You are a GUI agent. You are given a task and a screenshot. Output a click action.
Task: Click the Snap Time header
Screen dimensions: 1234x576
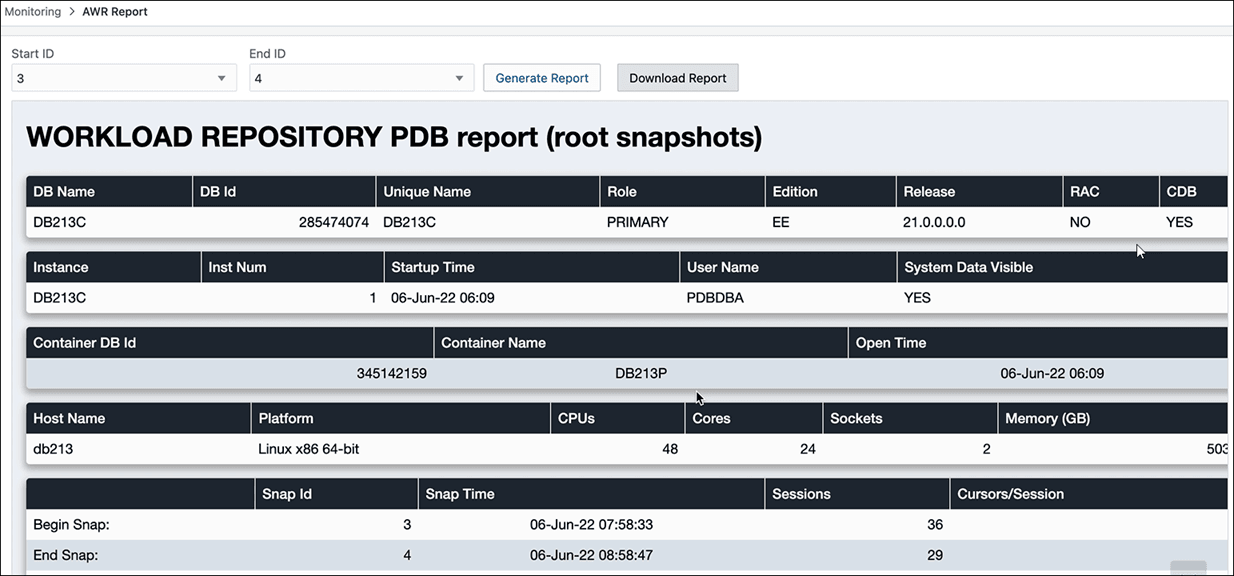pyautogui.click(x=591, y=493)
